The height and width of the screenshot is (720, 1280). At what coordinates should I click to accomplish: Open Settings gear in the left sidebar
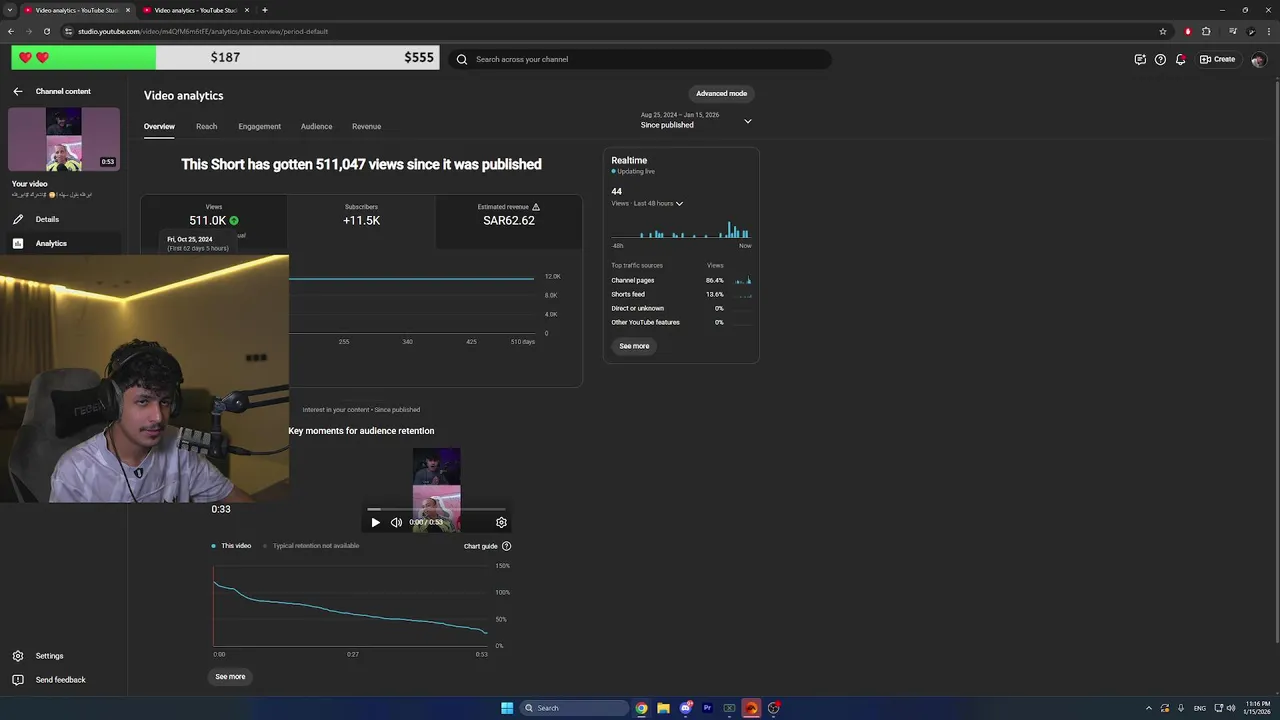[18, 656]
